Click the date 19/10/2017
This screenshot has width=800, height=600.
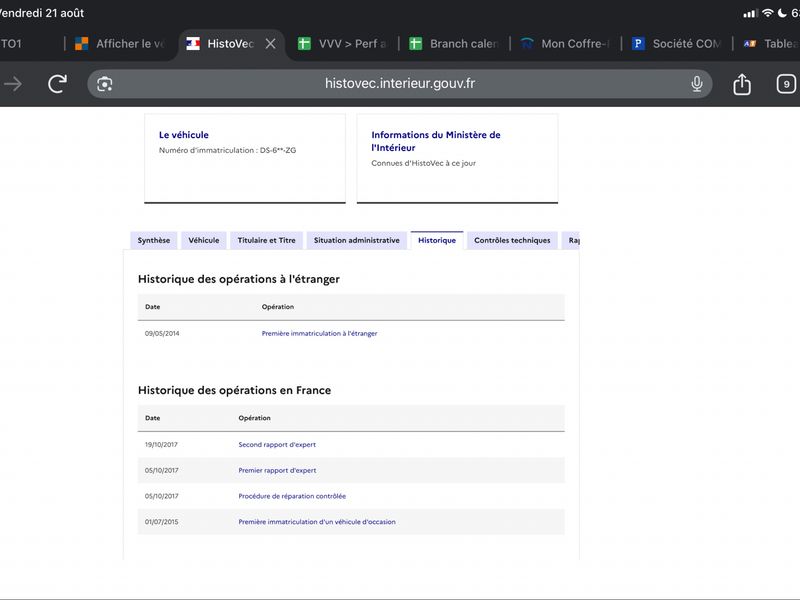(161, 445)
